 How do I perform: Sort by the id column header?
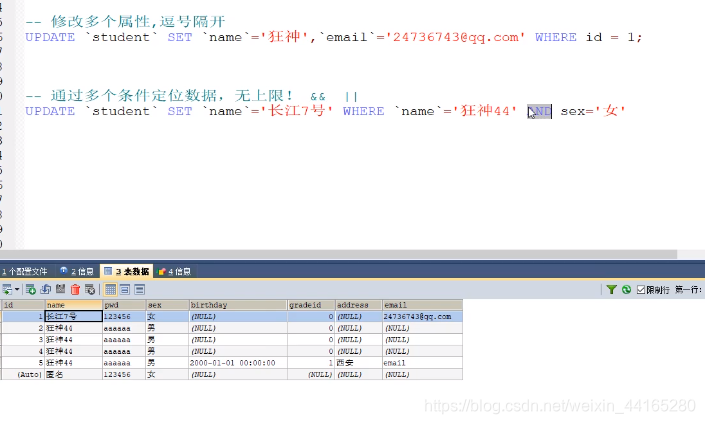click(x=23, y=305)
